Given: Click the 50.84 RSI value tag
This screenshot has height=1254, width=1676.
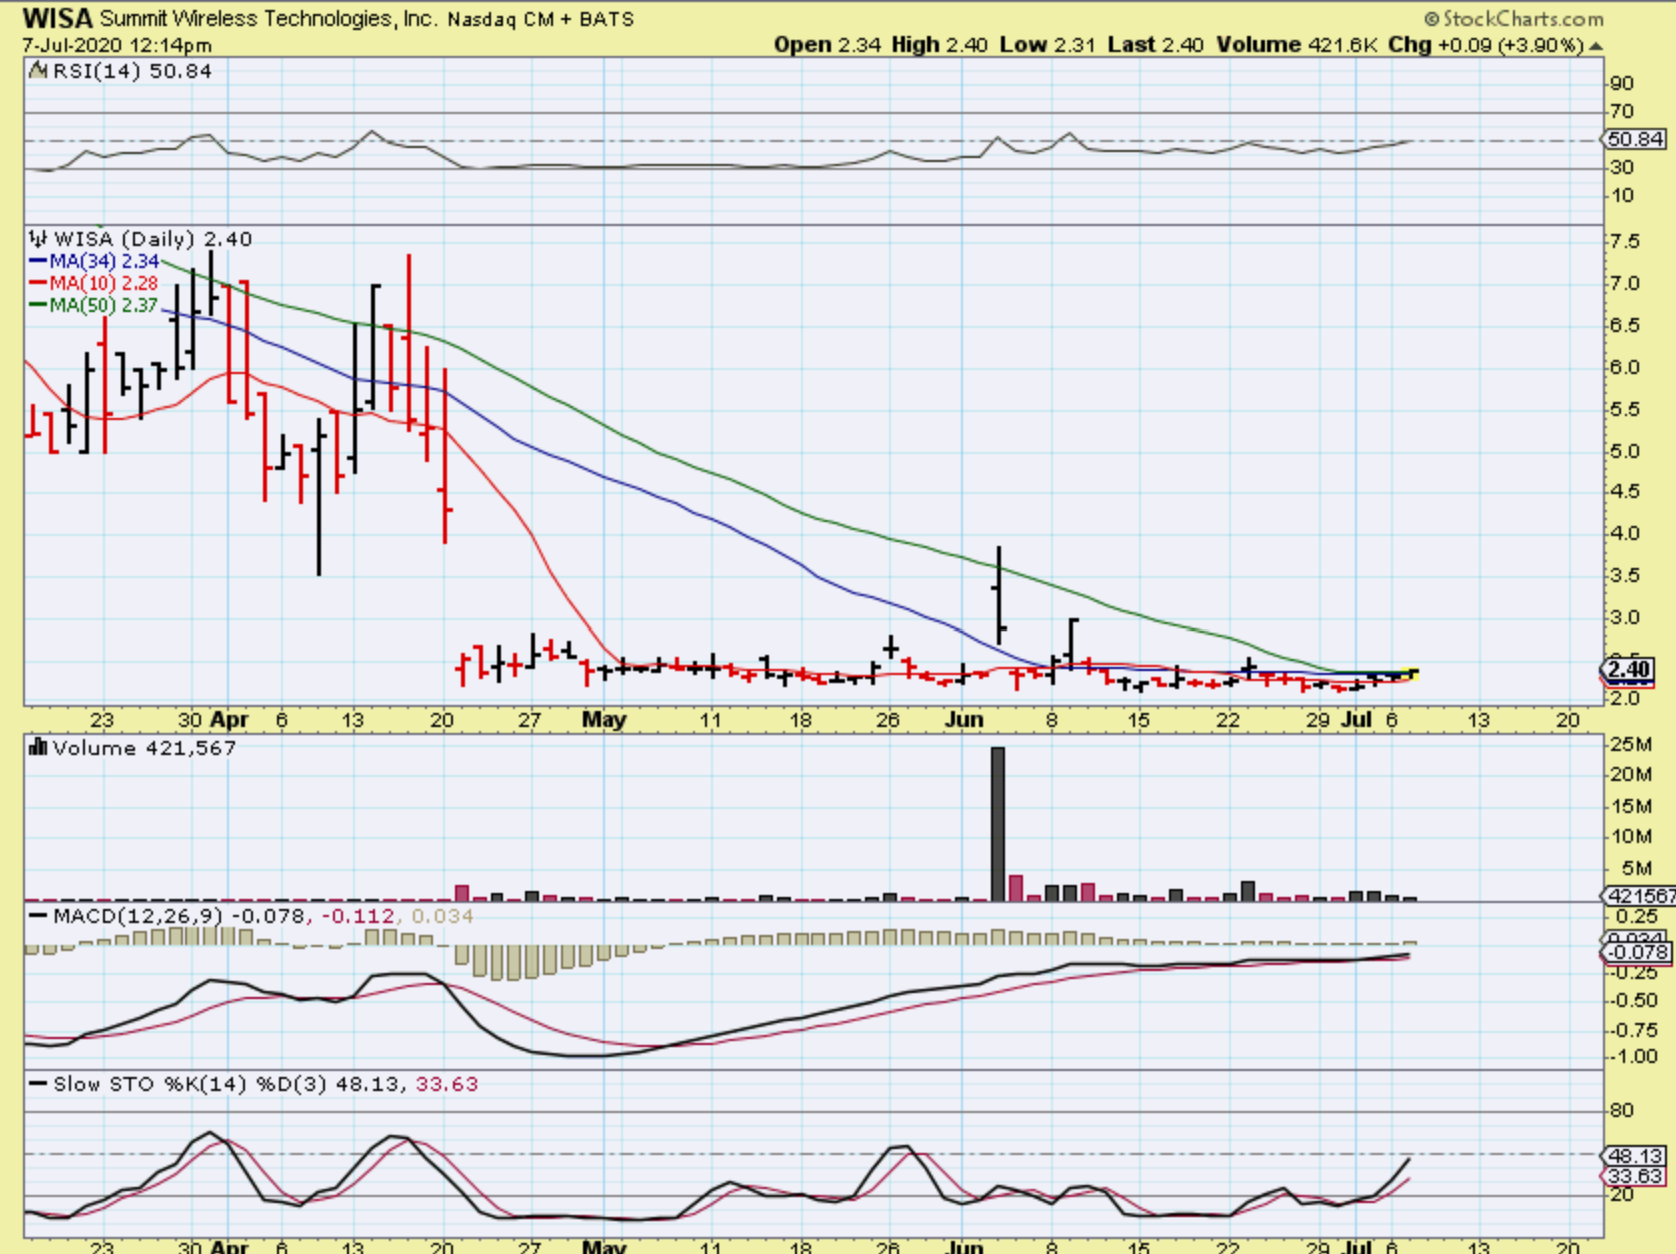Looking at the screenshot, I should [x=1636, y=140].
